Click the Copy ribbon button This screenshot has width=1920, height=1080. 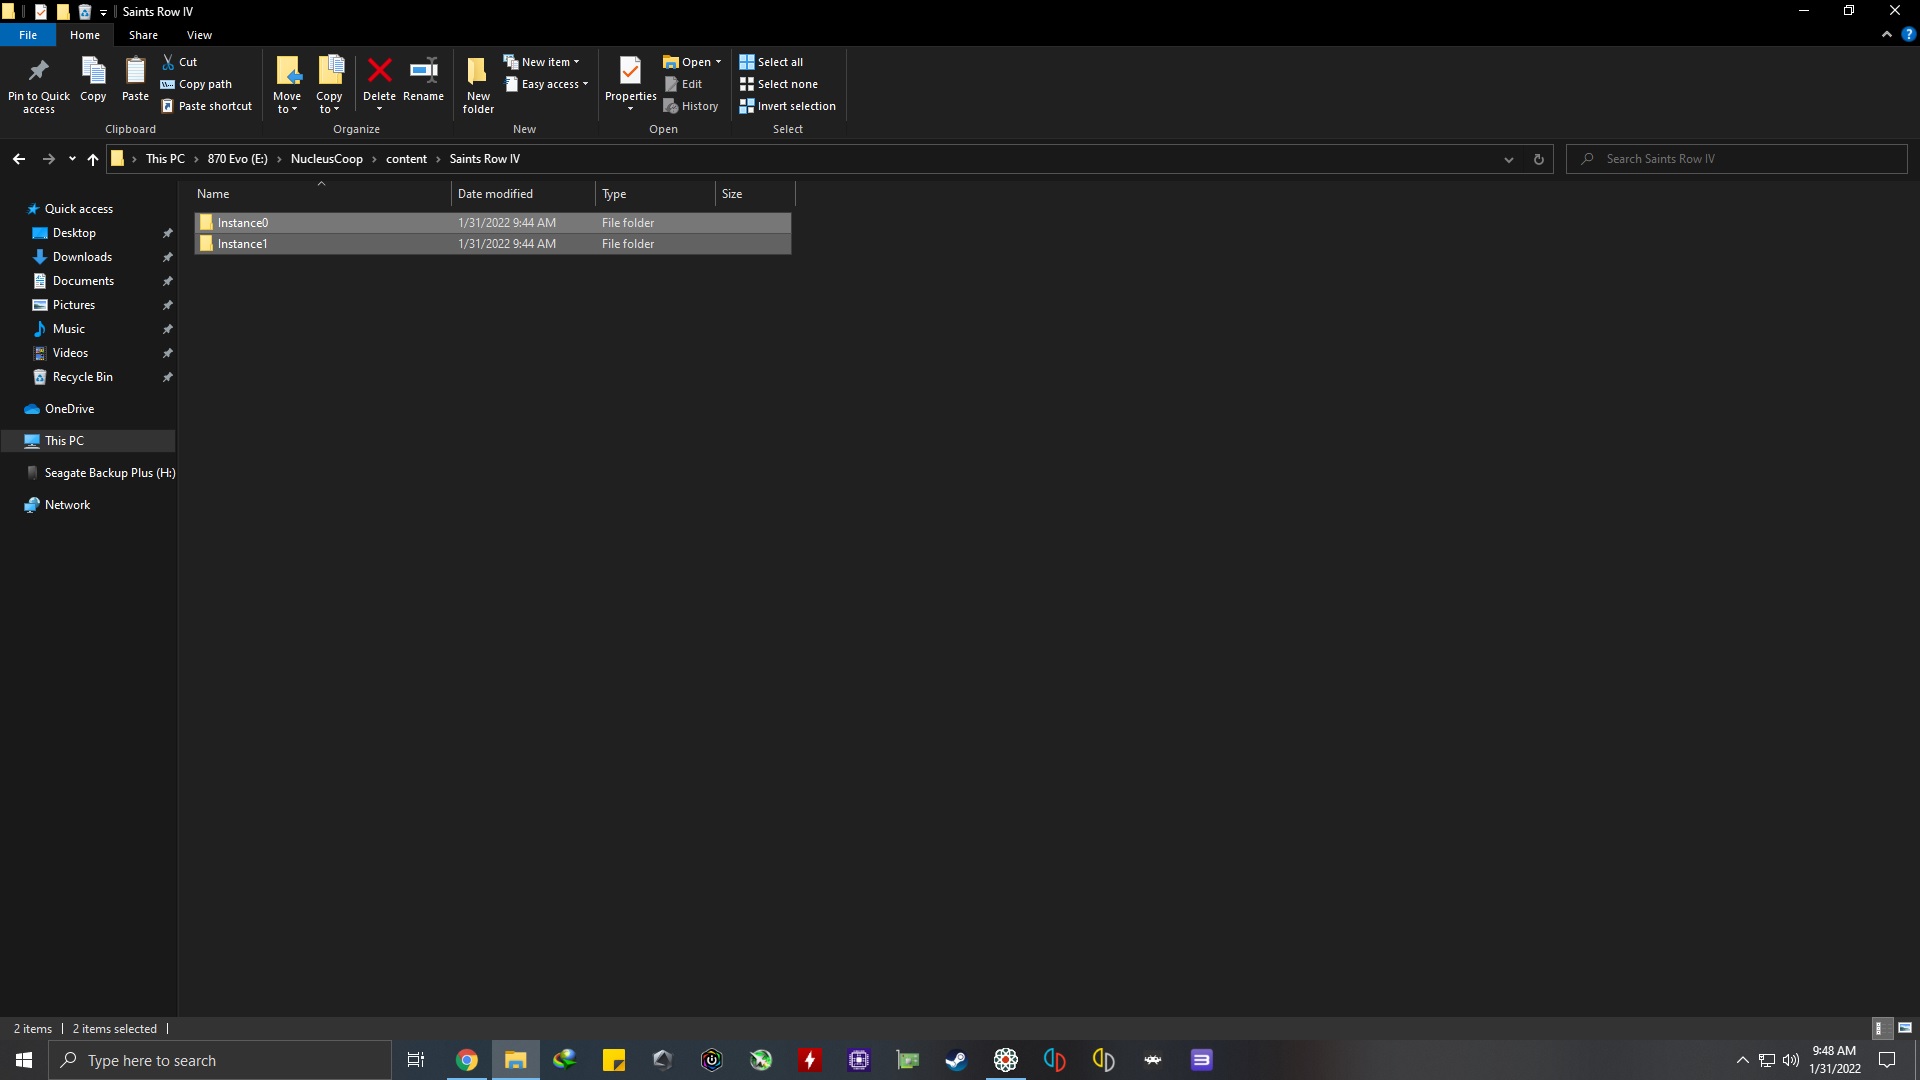(93, 80)
